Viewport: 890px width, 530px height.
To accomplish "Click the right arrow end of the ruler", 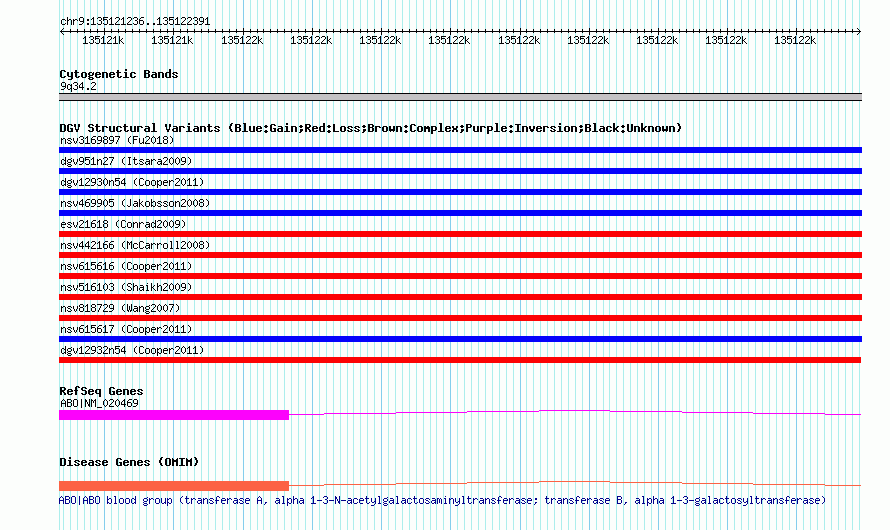I will coord(858,31).
